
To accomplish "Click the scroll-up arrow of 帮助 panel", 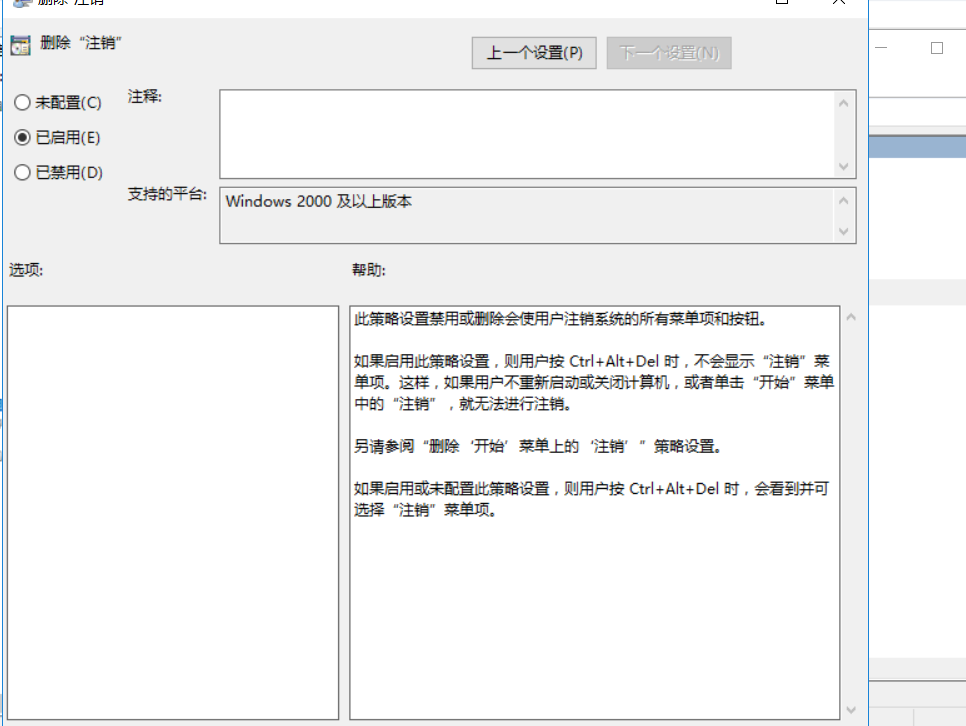I will click(x=852, y=313).
